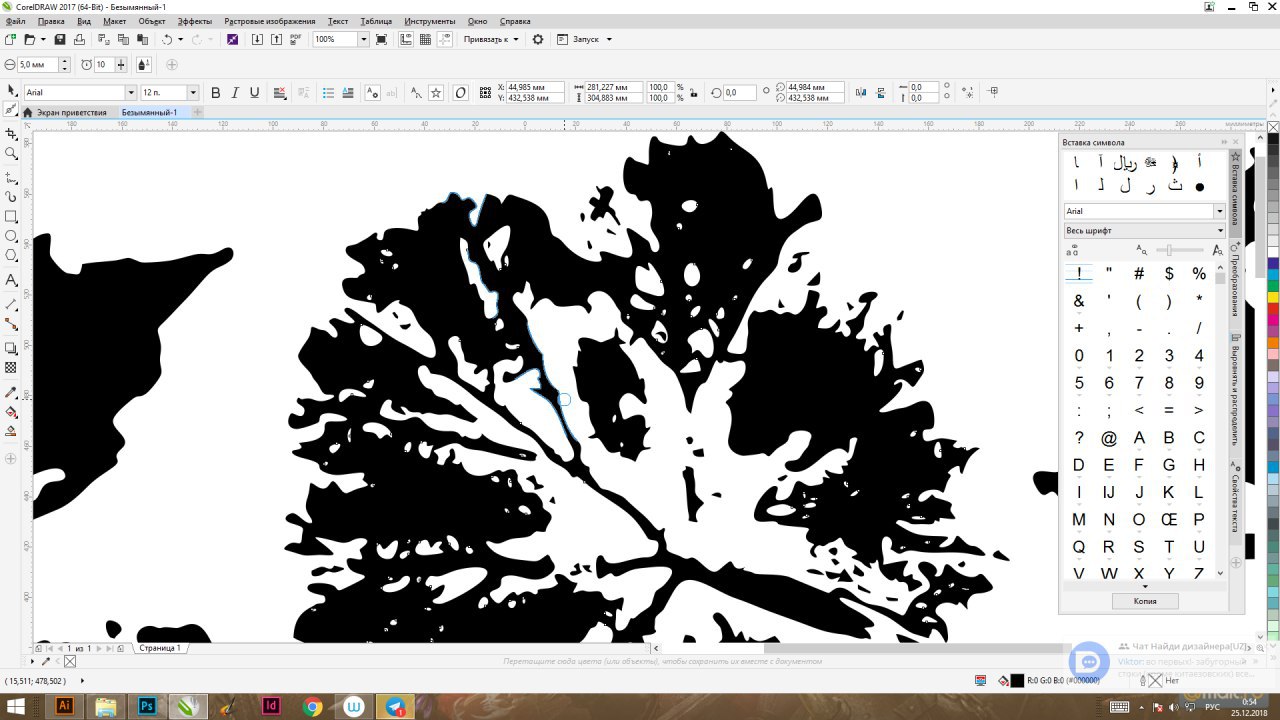Toggle the drop cap button

click(348, 92)
